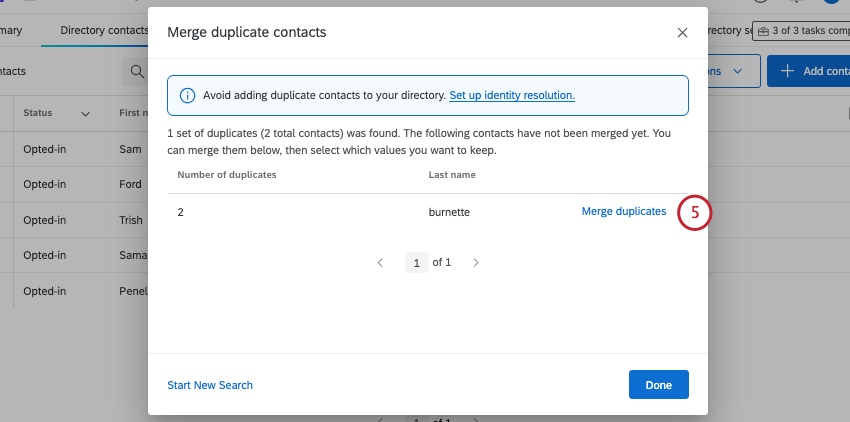This screenshot has width=850, height=422.
Task: Click the page number input field
Action: [417, 263]
